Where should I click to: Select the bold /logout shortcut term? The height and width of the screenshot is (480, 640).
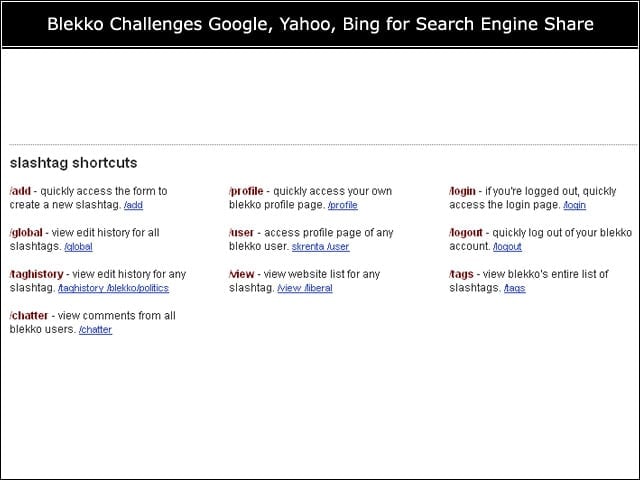(466, 233)
